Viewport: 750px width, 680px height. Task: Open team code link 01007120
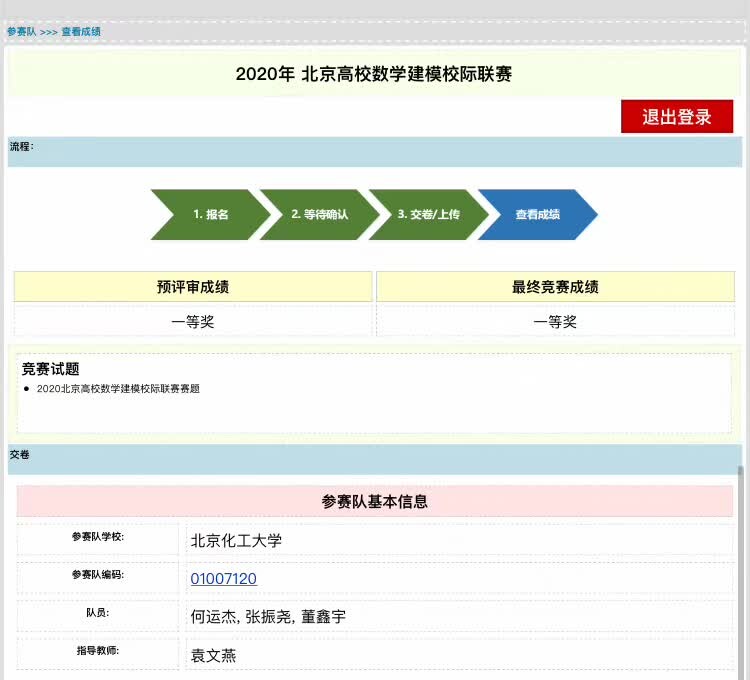pos(223,579)
